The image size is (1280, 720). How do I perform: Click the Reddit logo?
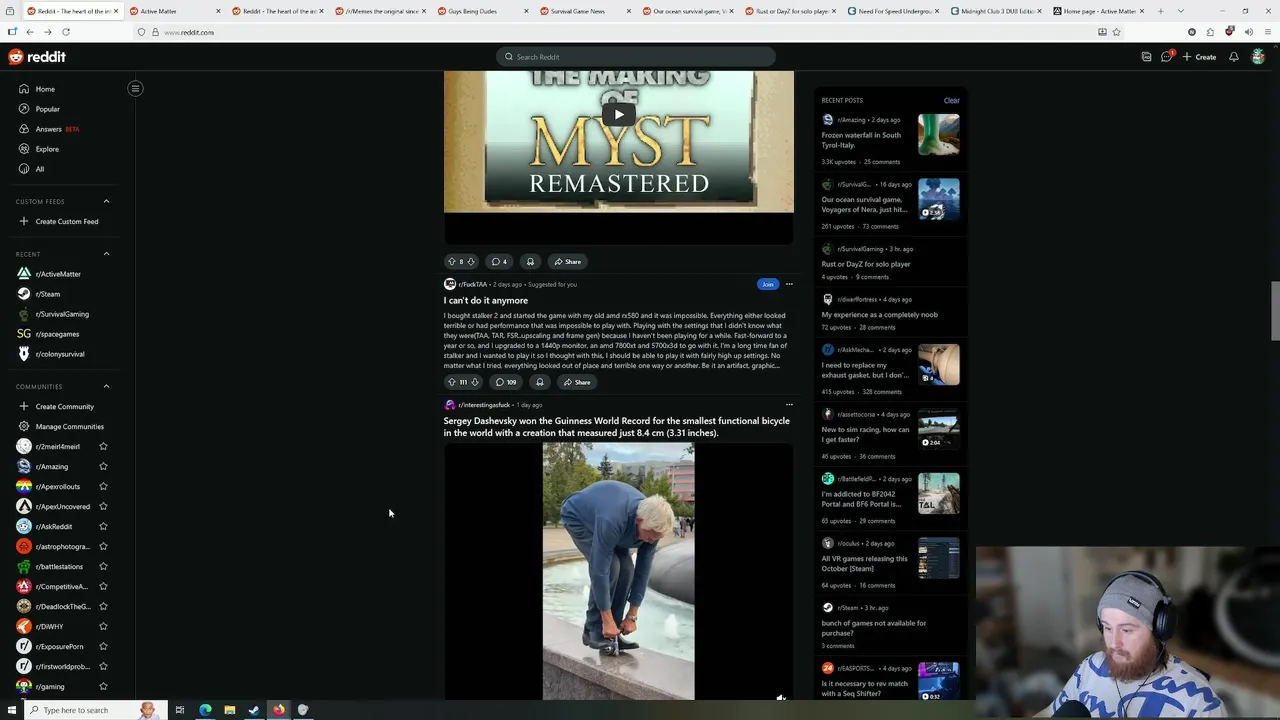pos(37,57)
